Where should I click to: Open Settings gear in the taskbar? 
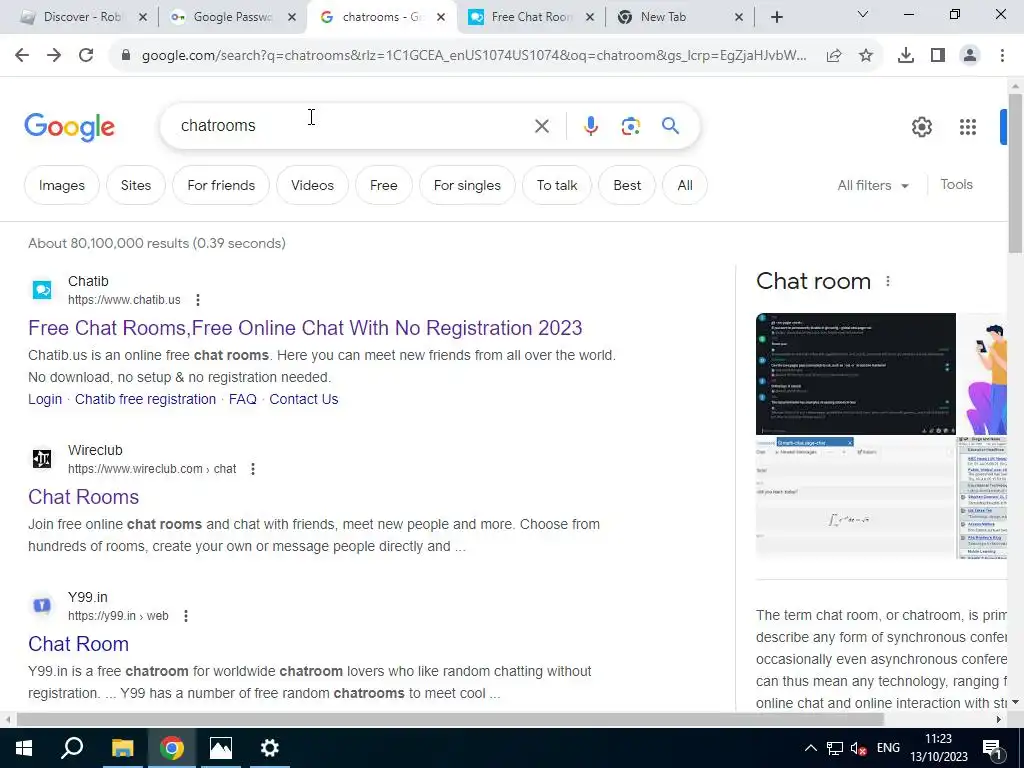(x=270, y=748)
